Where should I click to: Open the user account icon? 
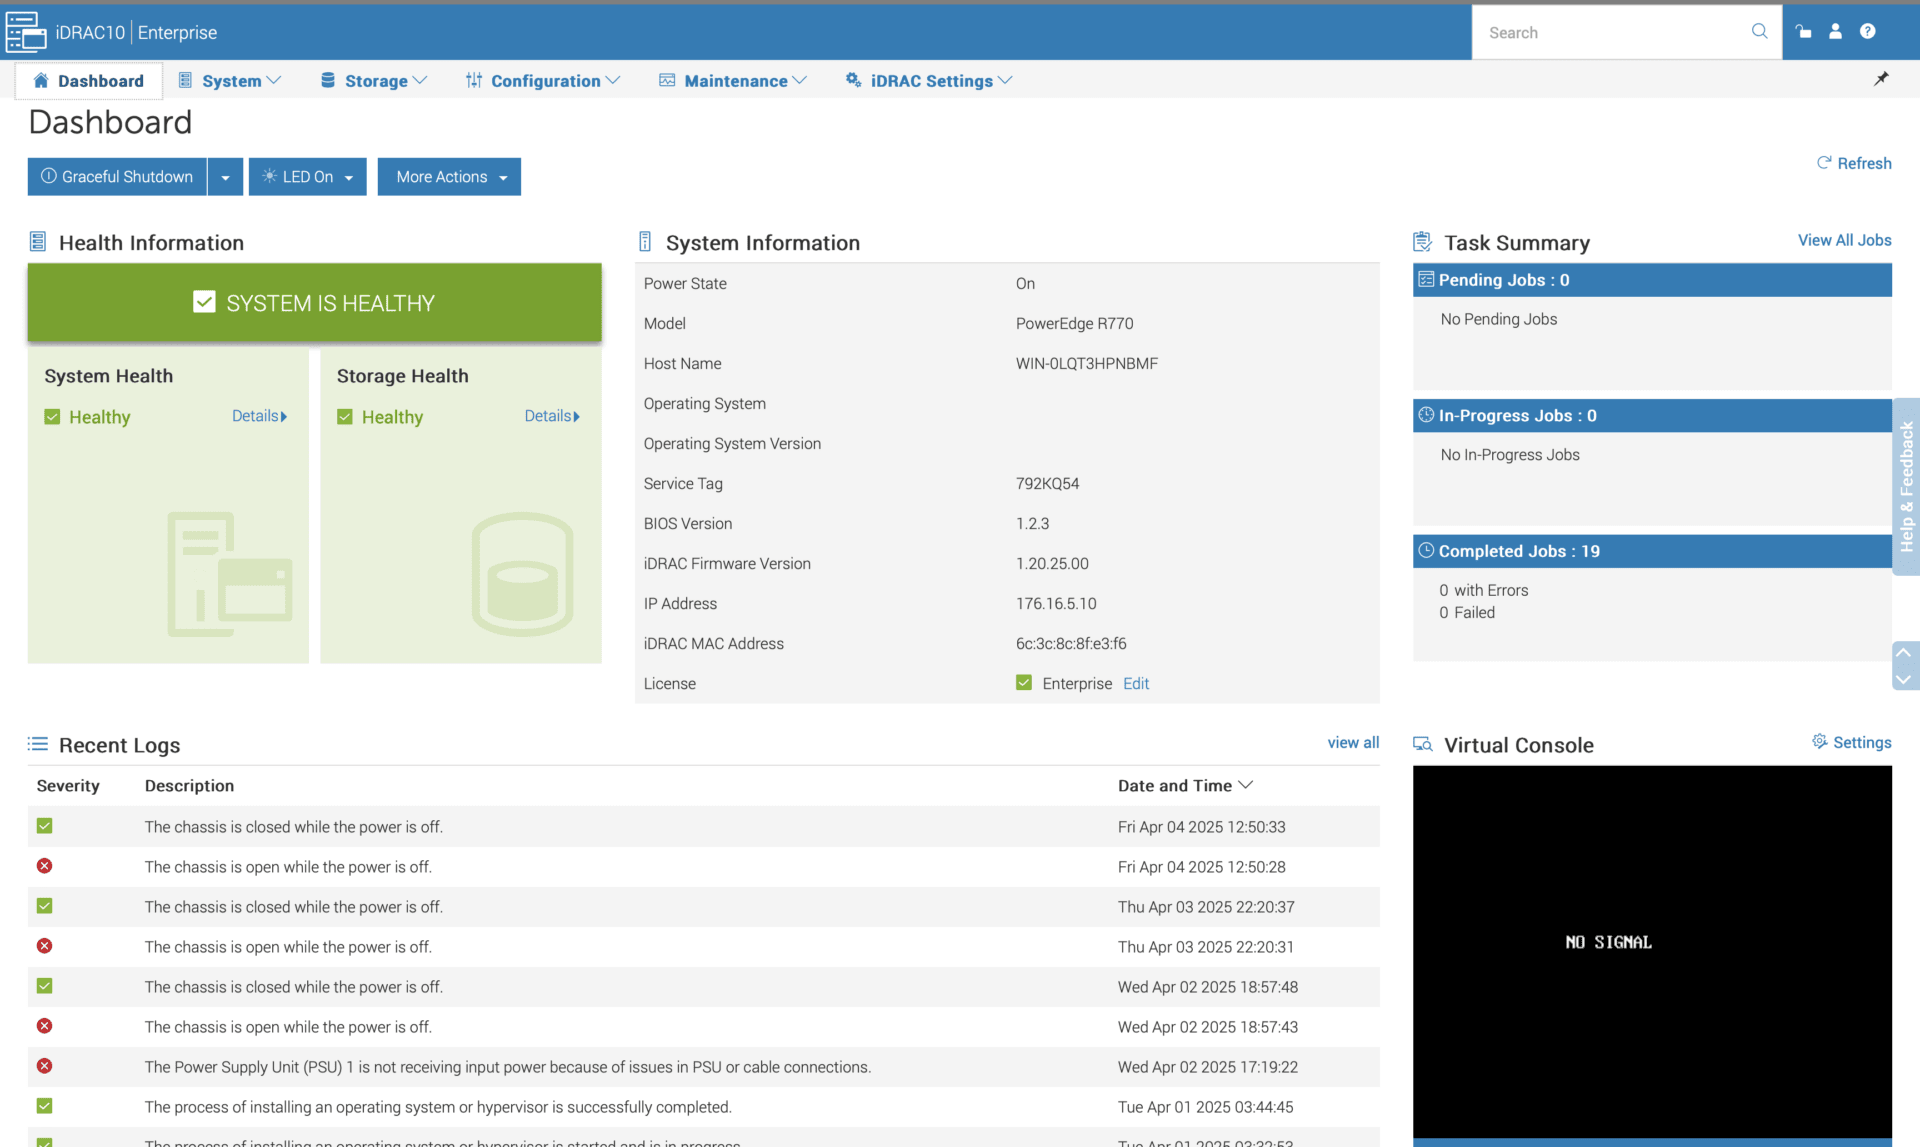(x=1835, y=31)
